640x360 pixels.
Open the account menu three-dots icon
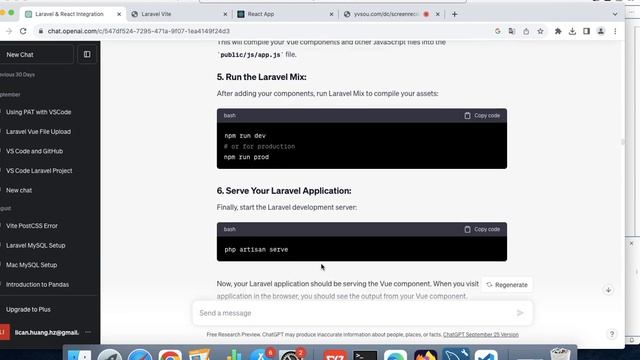tap(88, 332)
